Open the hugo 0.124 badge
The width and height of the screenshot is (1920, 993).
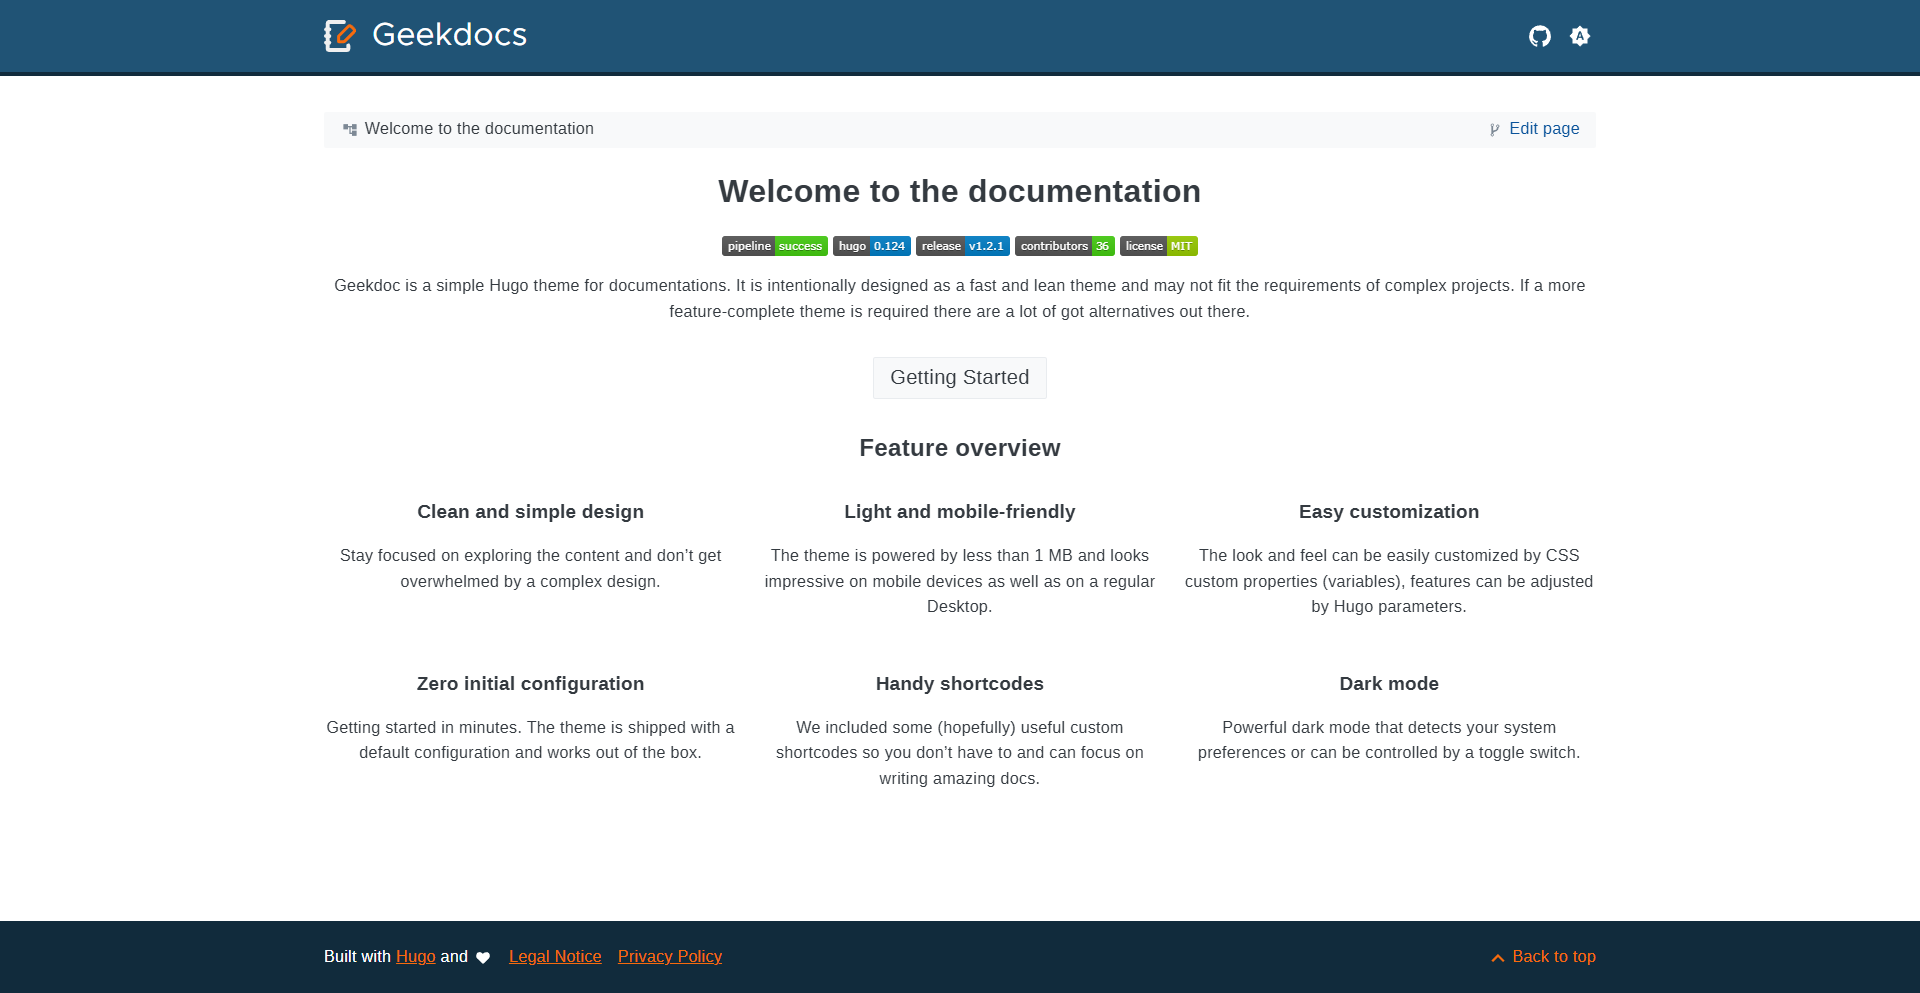(x=872, y=246)
